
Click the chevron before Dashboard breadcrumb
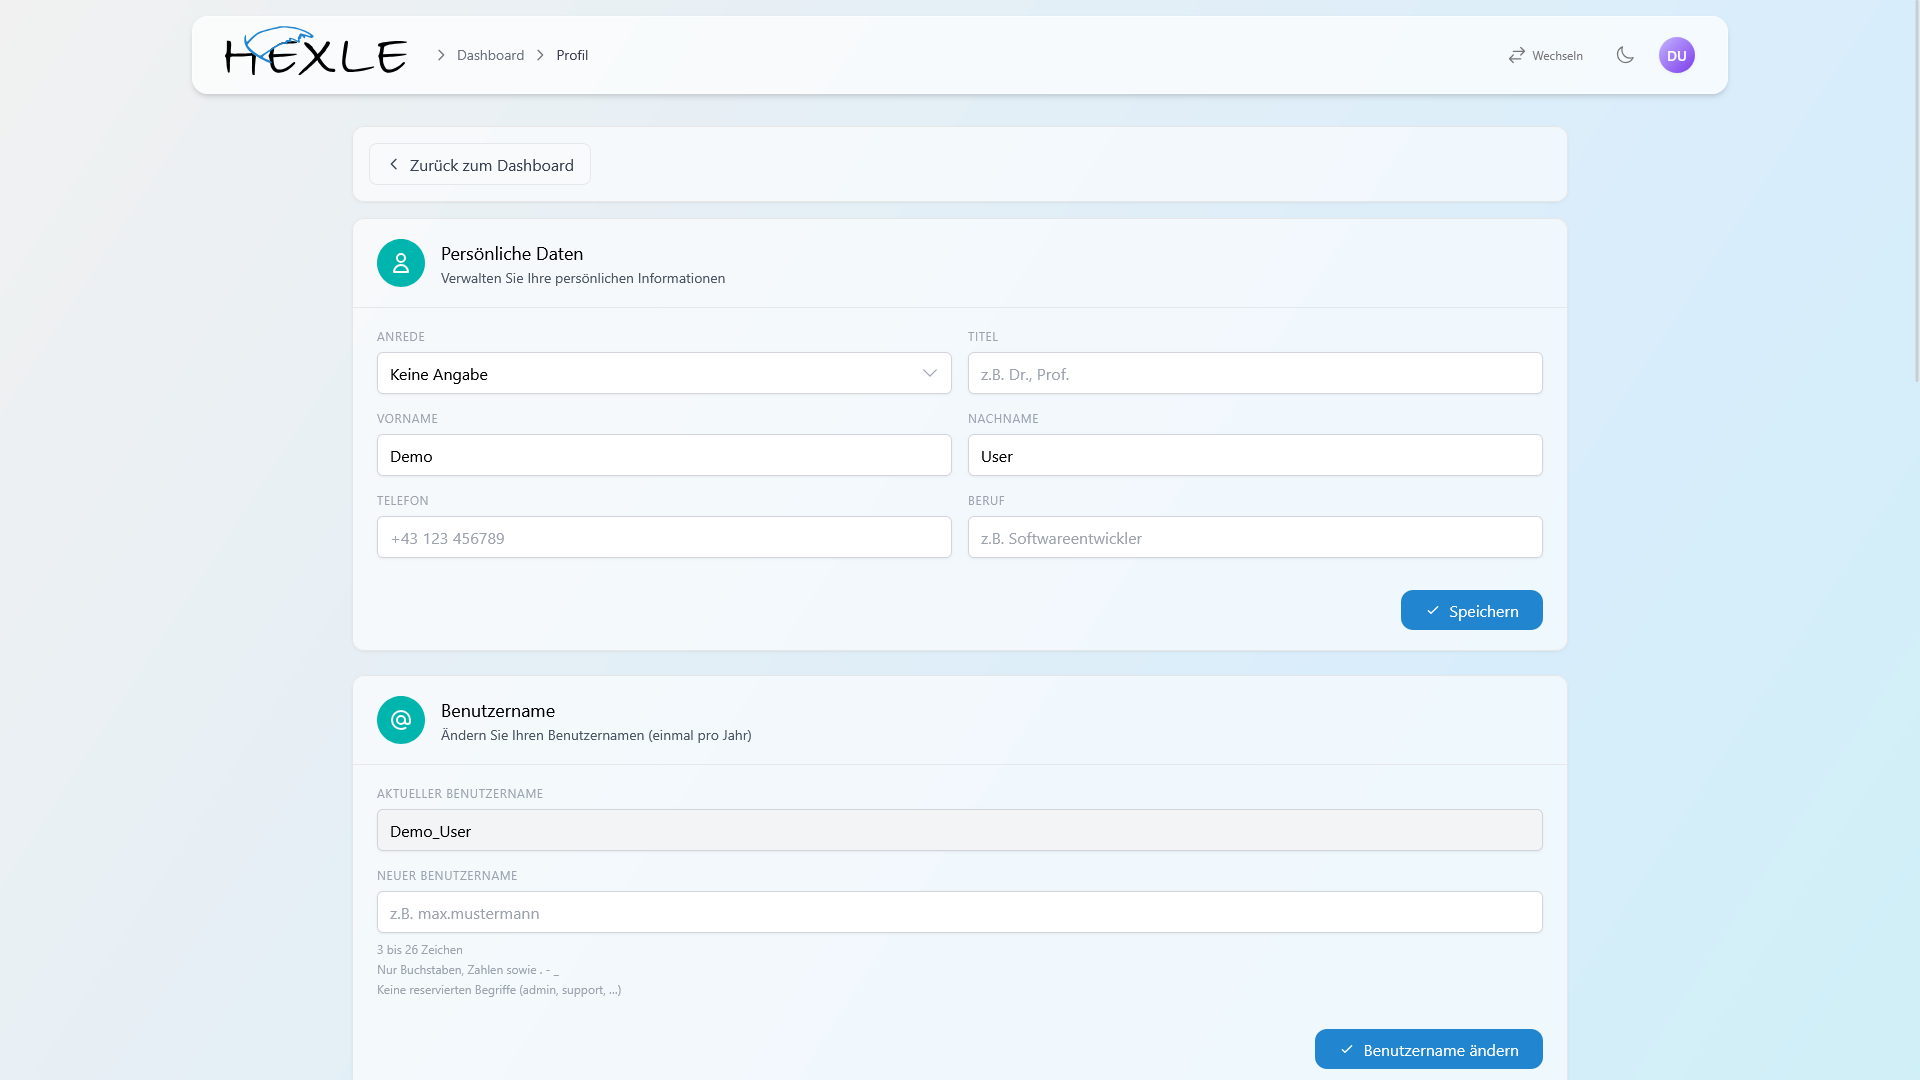441,55
